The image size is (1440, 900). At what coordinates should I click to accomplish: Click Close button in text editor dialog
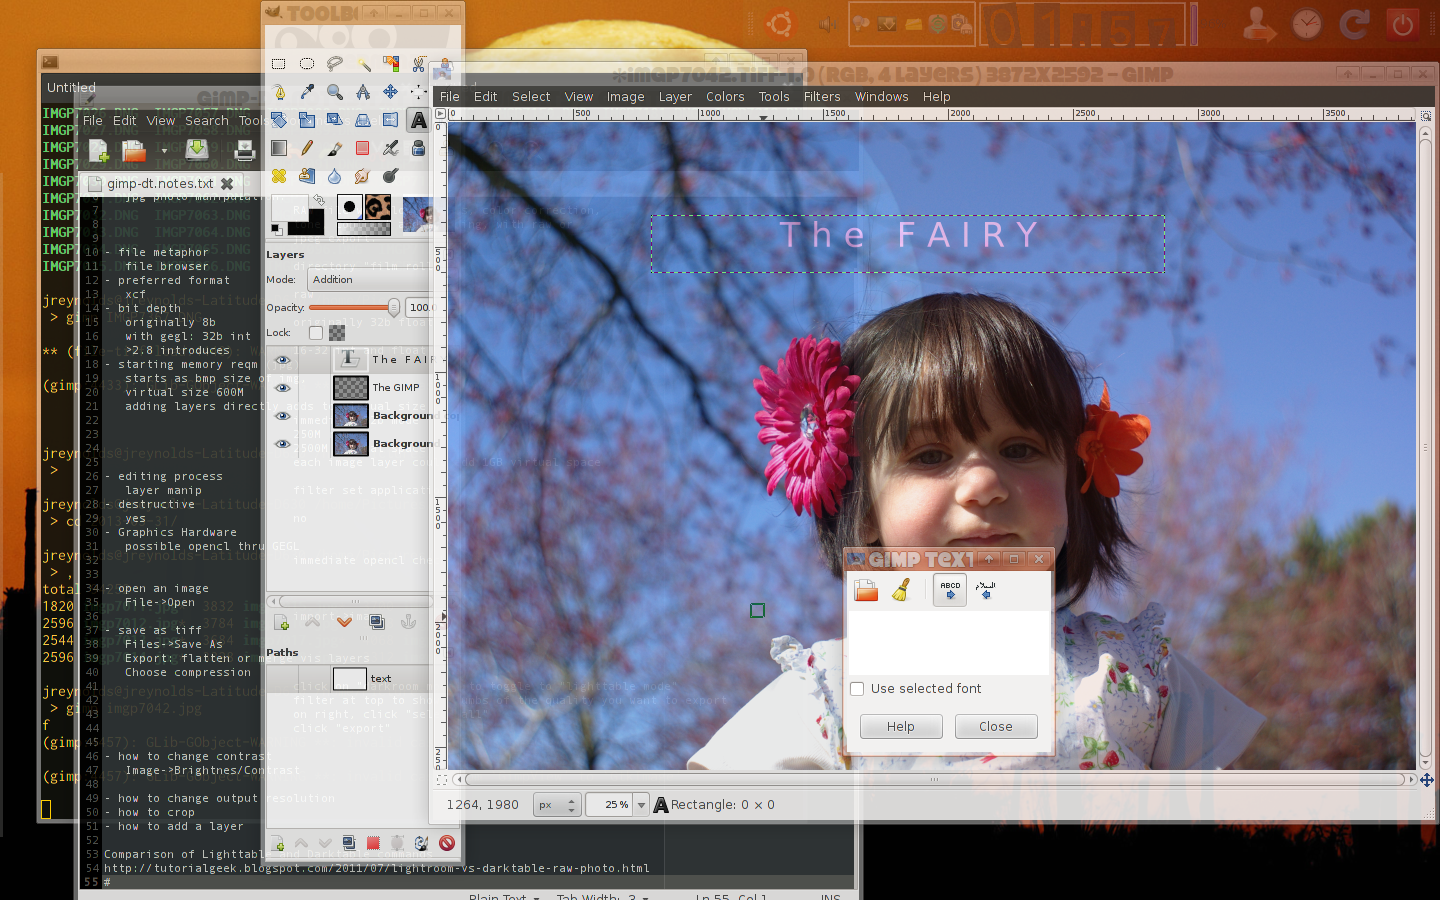(x=995, y=727)
